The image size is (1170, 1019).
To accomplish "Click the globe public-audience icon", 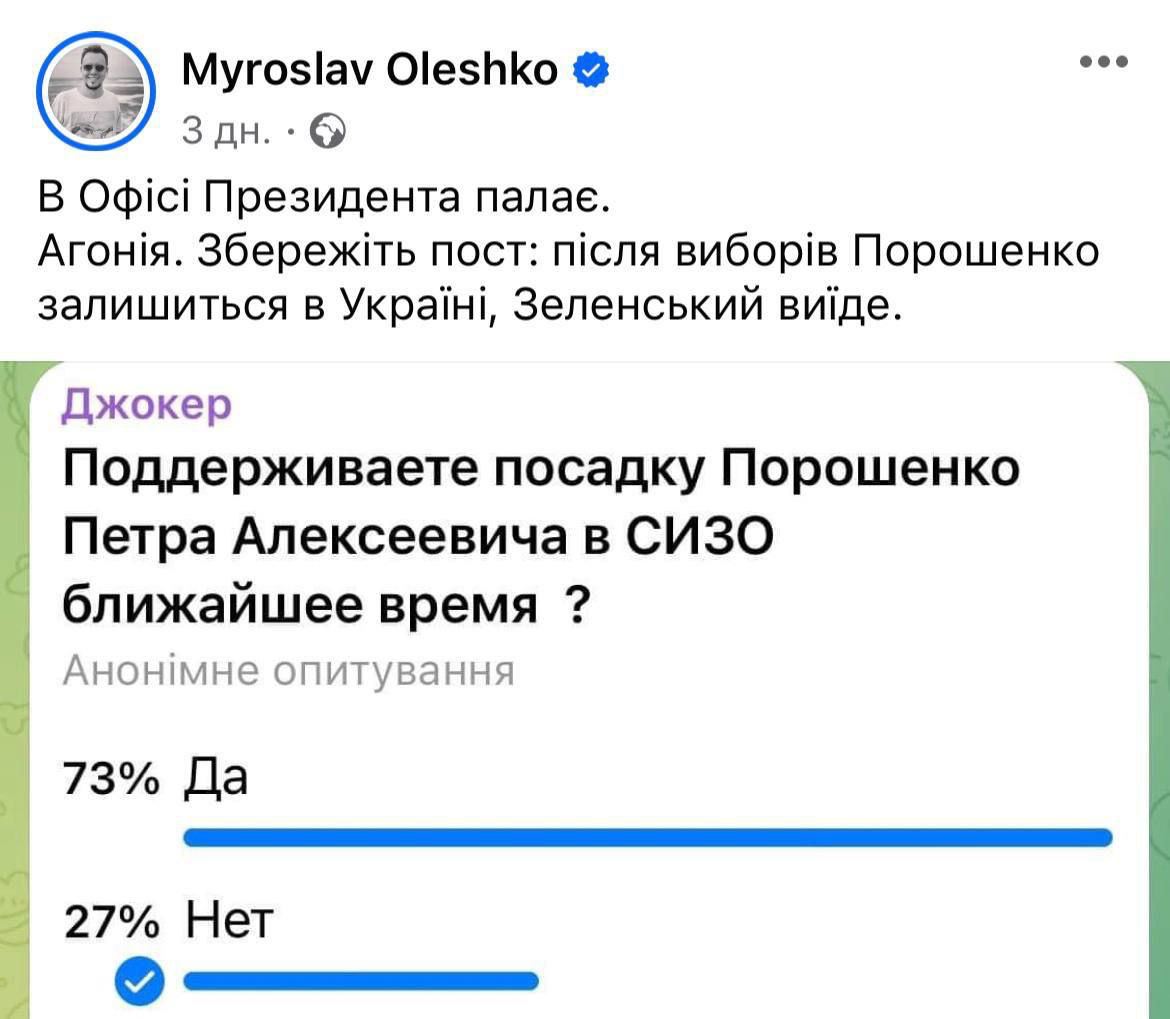I will (329, 130).
